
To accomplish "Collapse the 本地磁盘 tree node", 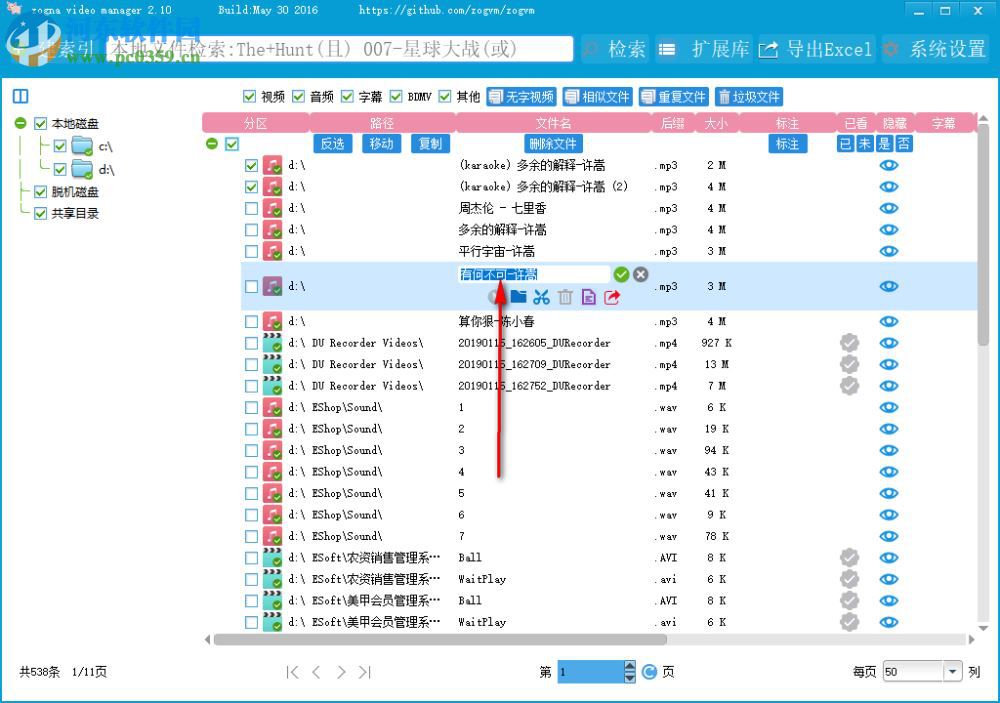I will [x=20, y=122].
